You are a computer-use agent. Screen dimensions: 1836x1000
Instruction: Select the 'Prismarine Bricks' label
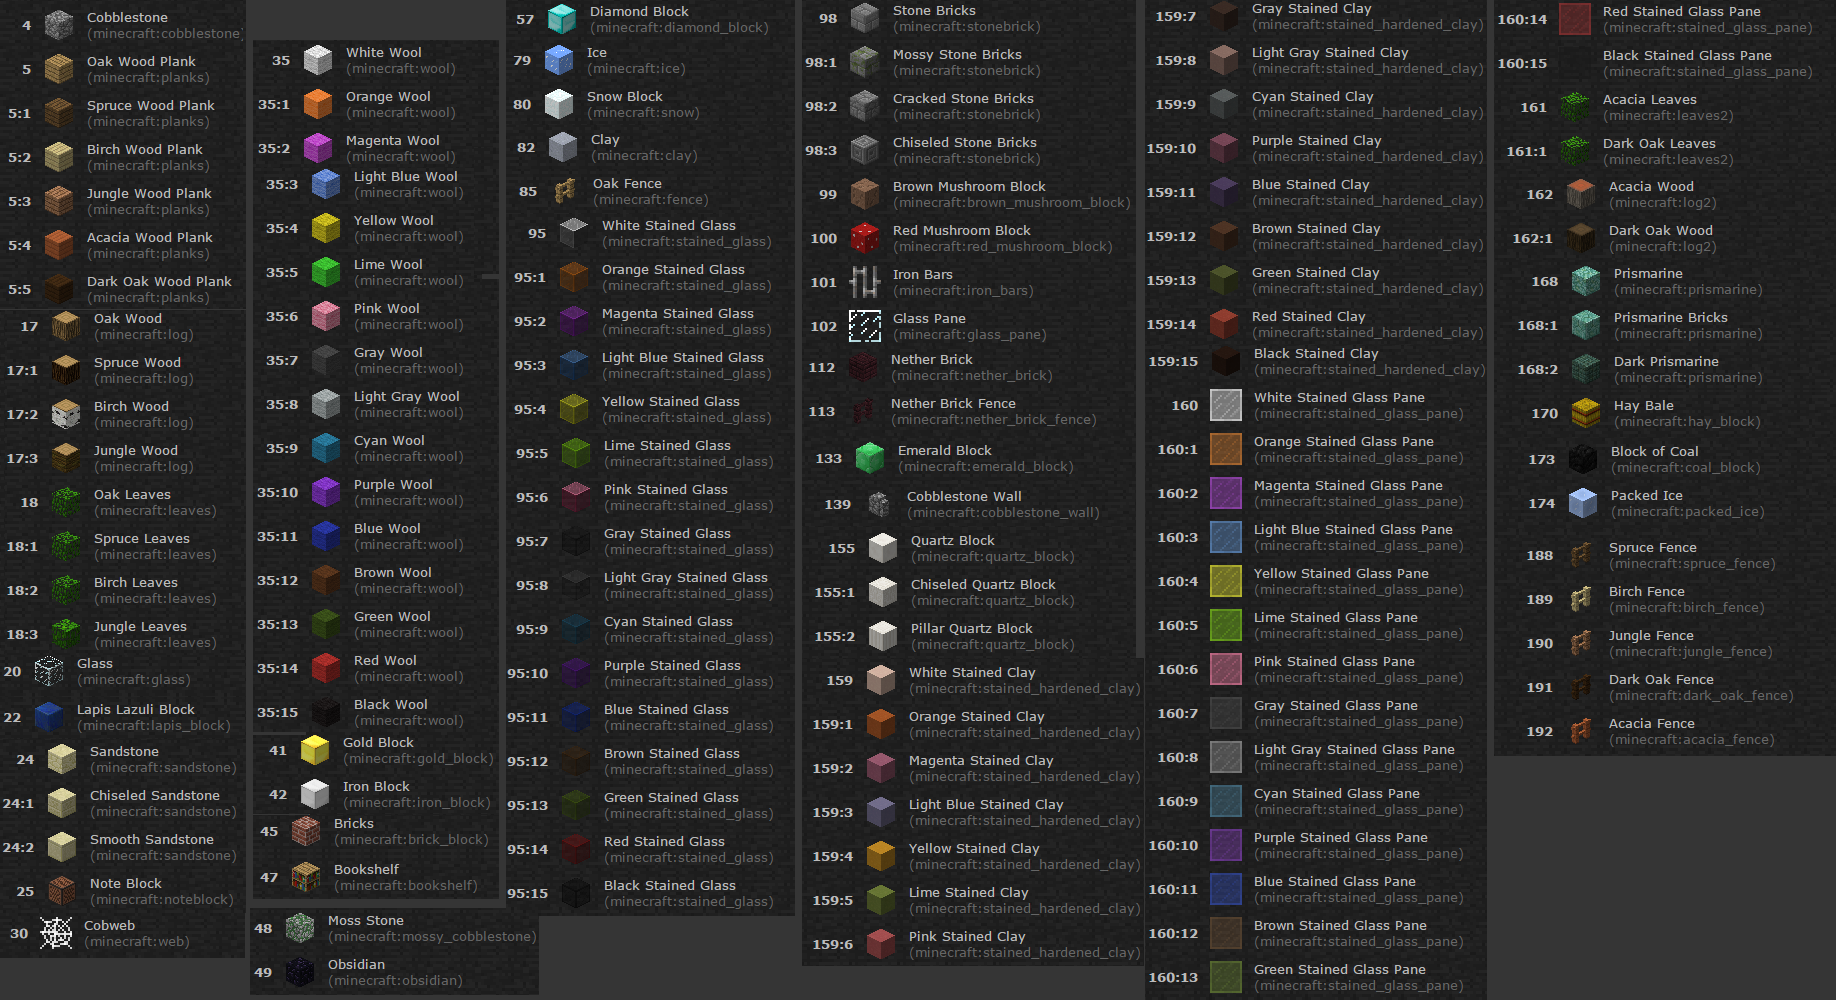pyautogui.click(x=1671, y=317)
